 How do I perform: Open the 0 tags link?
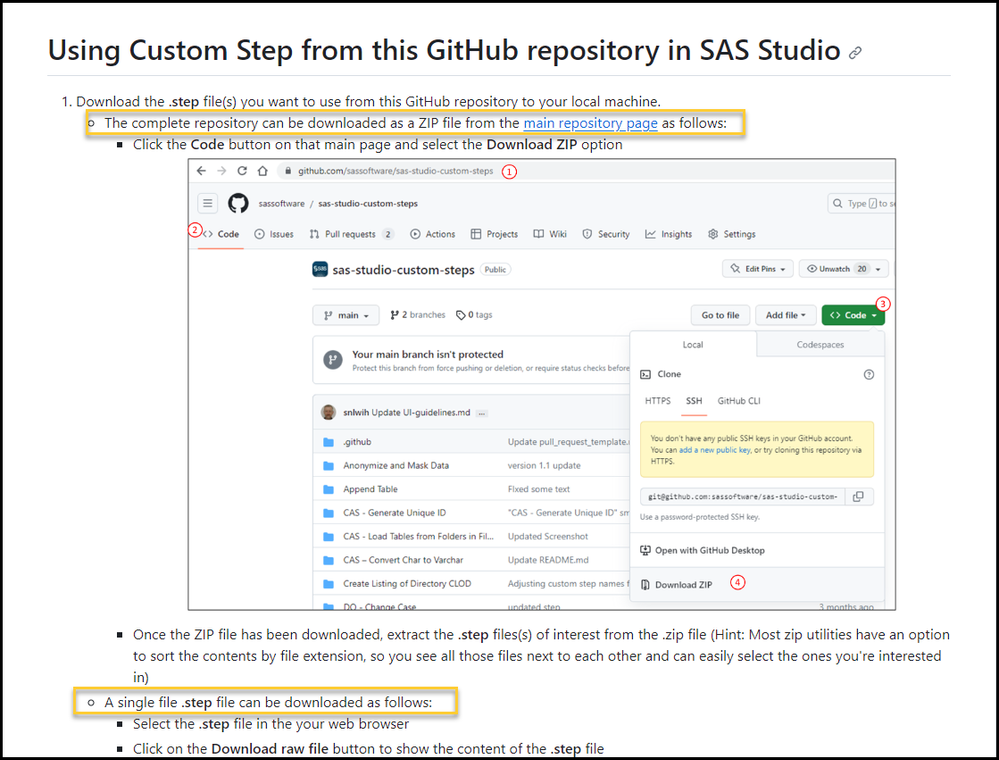(x=474, y=315)
